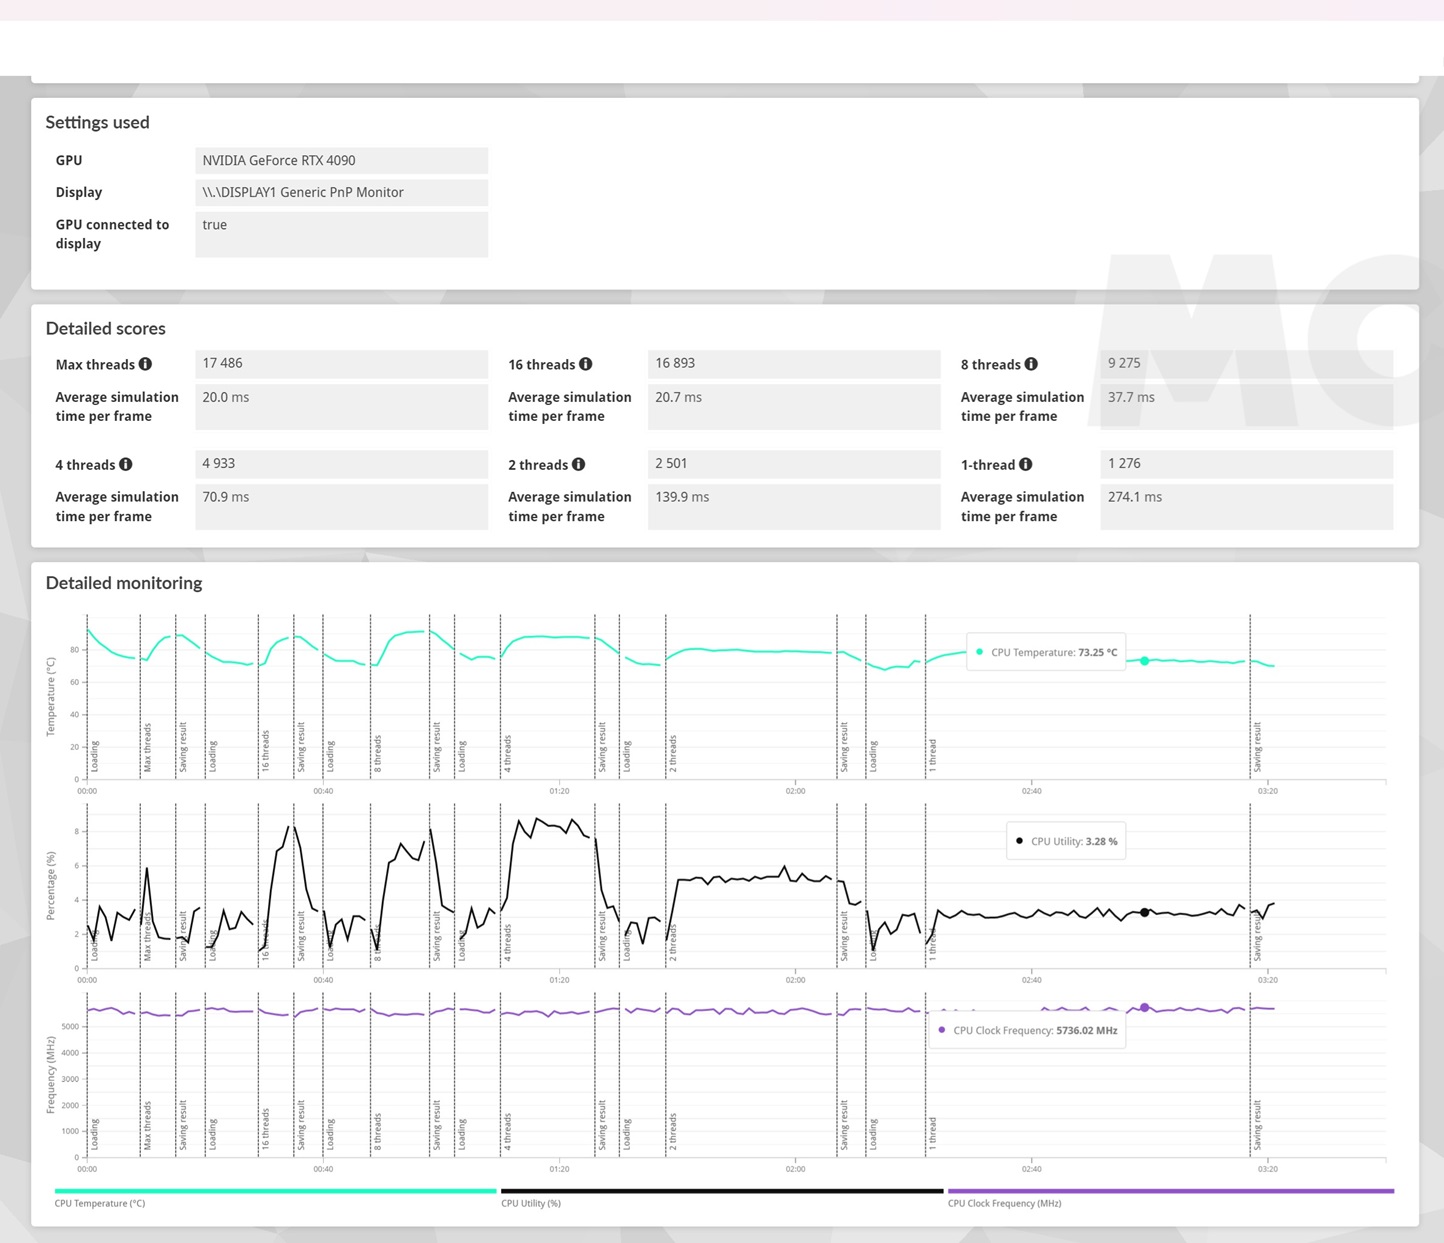
Task: Open the 8 threads info icon
Action: click(1031, 364)
